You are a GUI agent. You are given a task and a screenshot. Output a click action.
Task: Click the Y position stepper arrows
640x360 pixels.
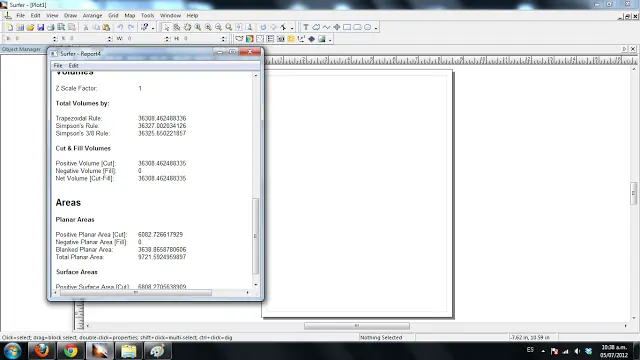click(110, 39)
